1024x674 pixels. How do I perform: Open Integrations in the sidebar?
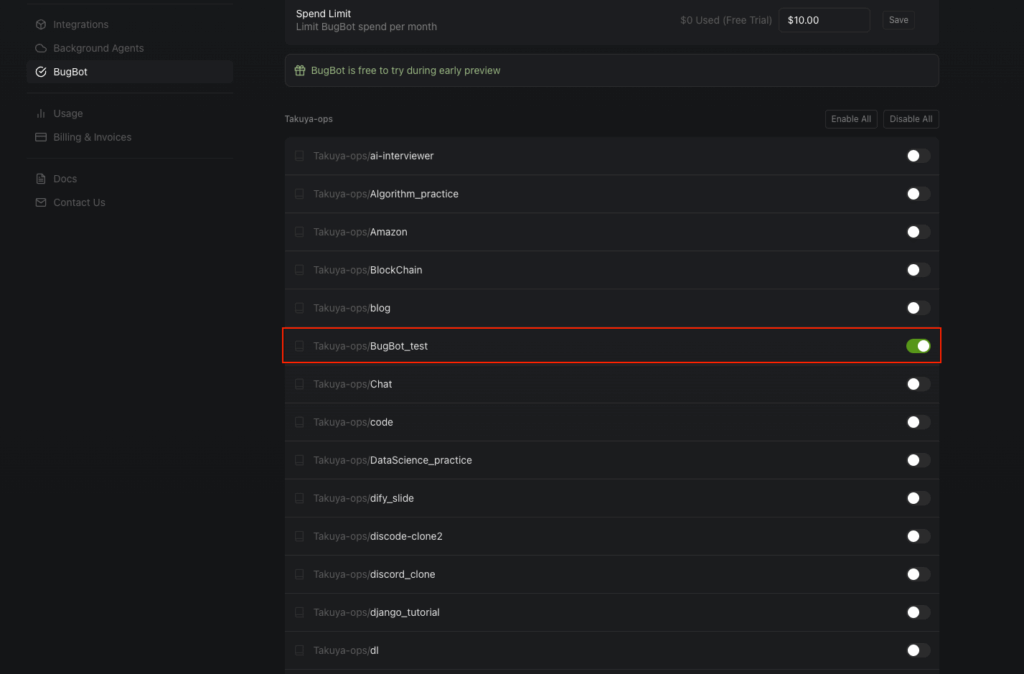click(130, 24)
